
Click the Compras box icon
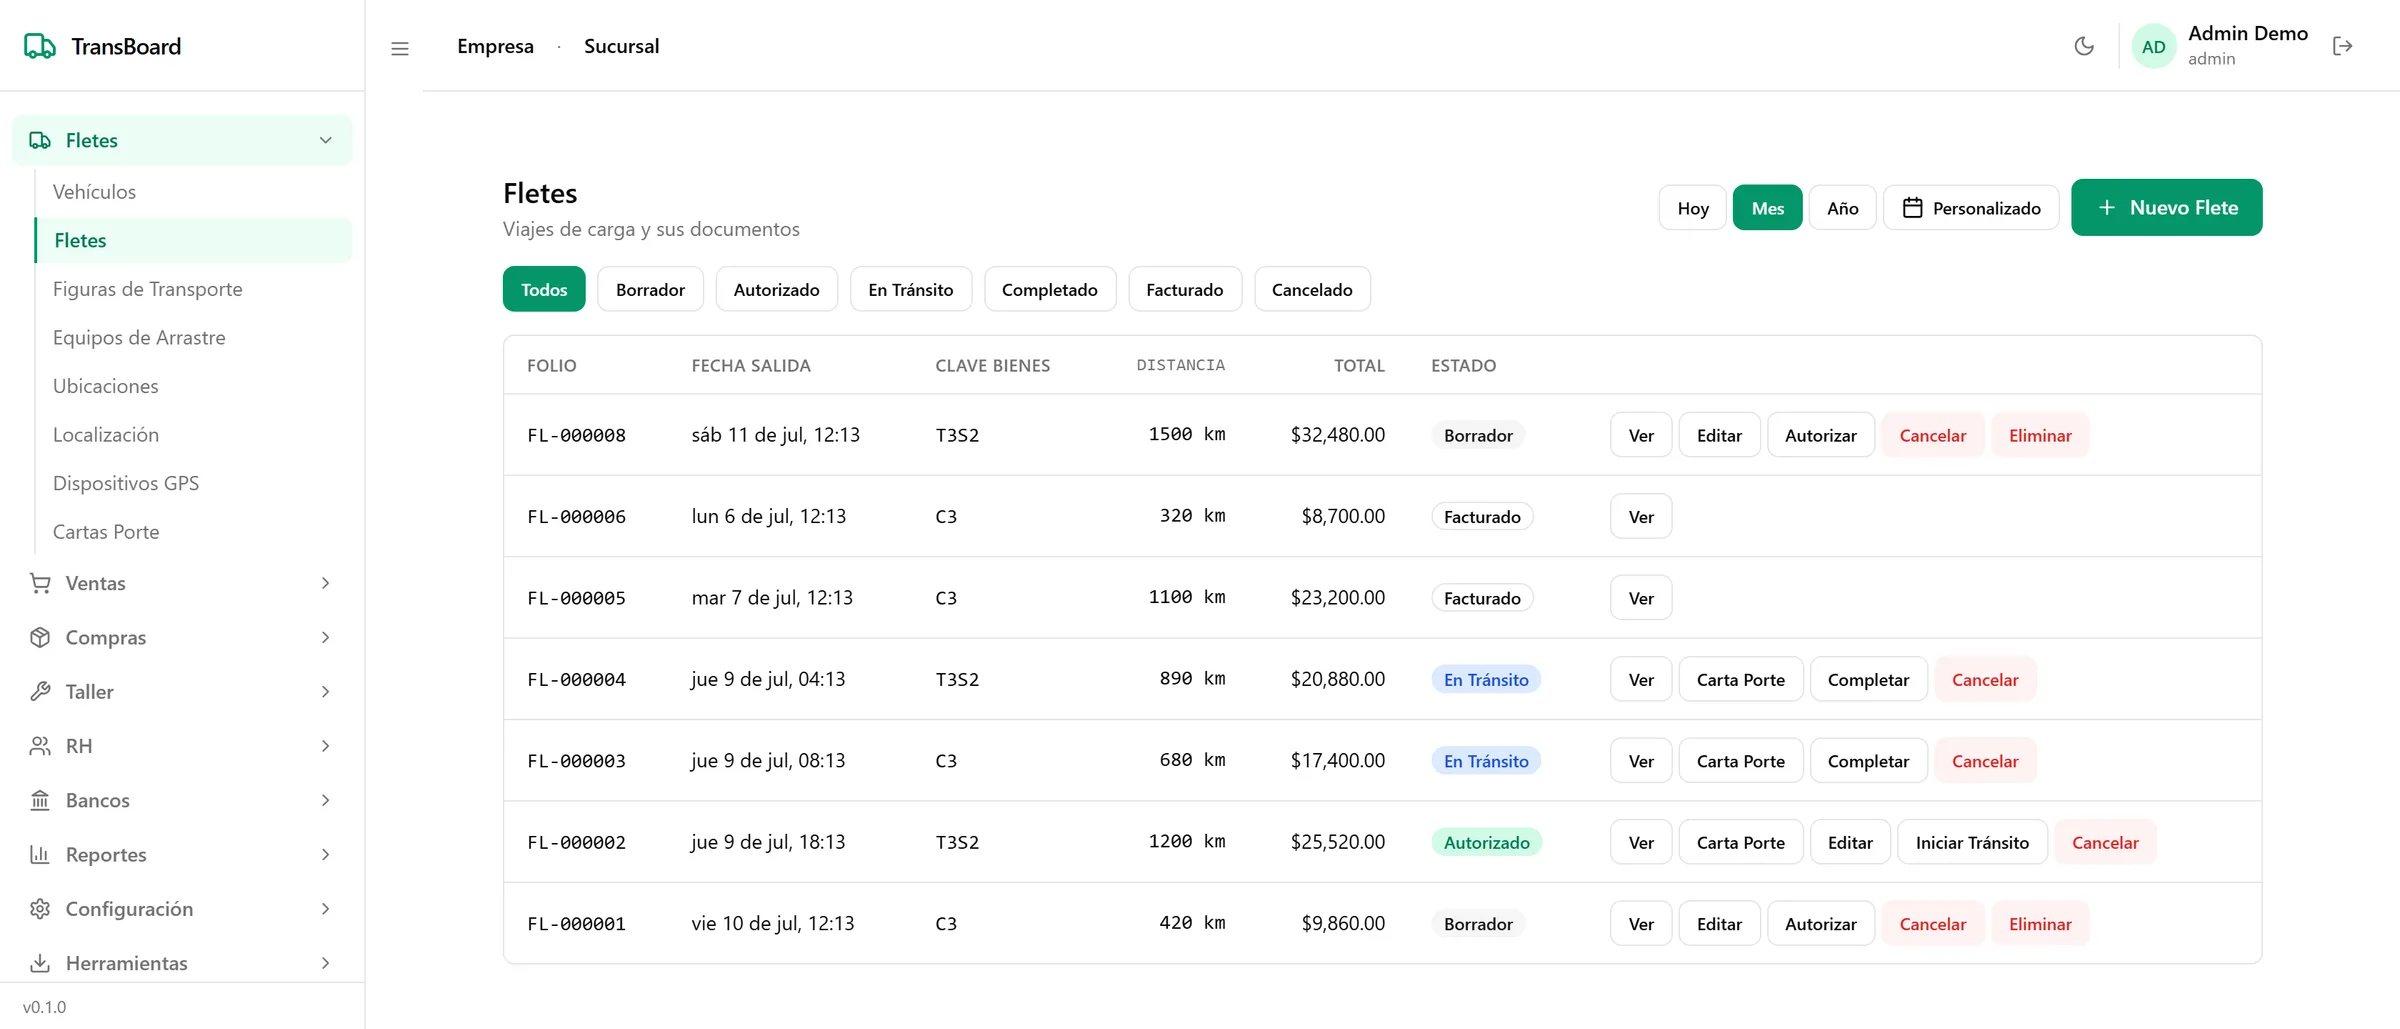pyautogui.click(x=40, y=637)
